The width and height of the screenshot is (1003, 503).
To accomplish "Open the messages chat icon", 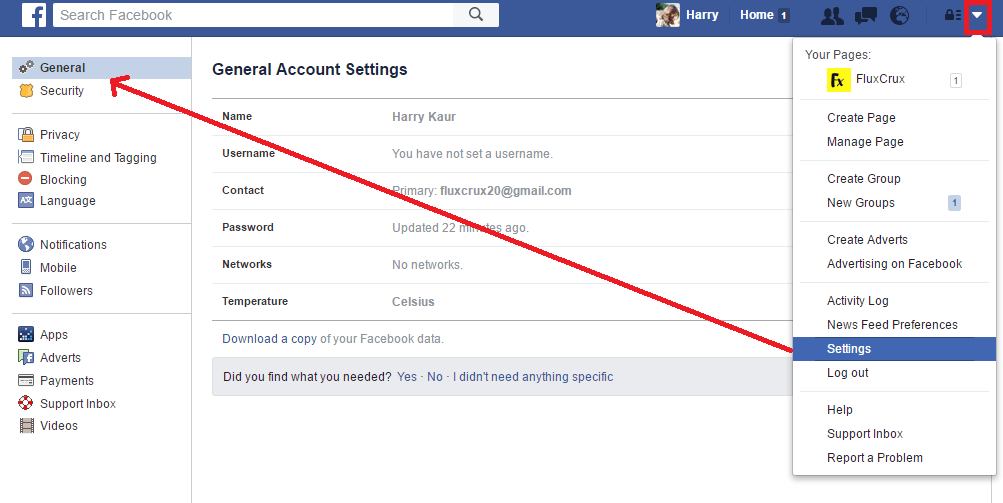I will [864, 15].
